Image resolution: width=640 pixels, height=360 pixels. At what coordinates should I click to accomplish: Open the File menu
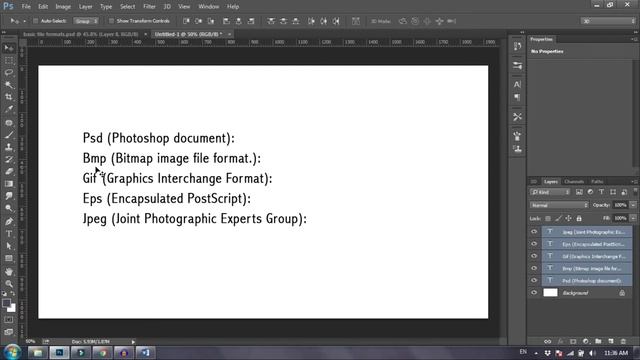click(26, 7)
